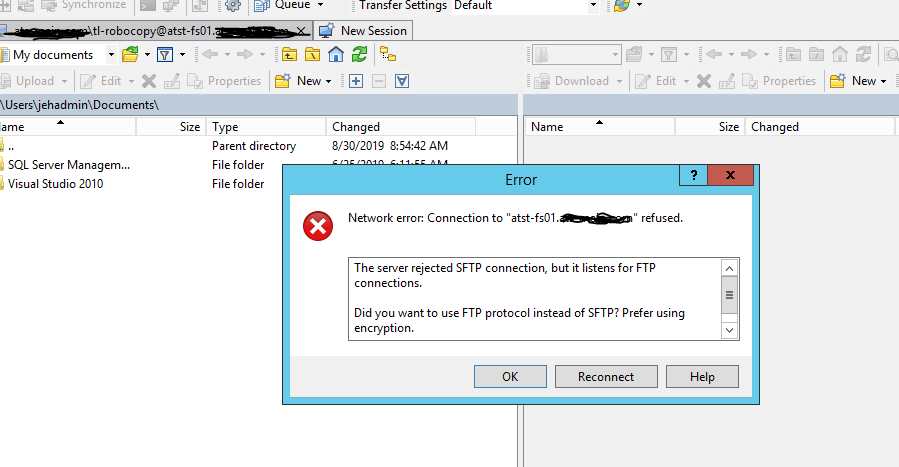Image resolution: width=899 pixels, height=467 pixels.
Task: Click the Invert Selection icon
Action: 402,81
